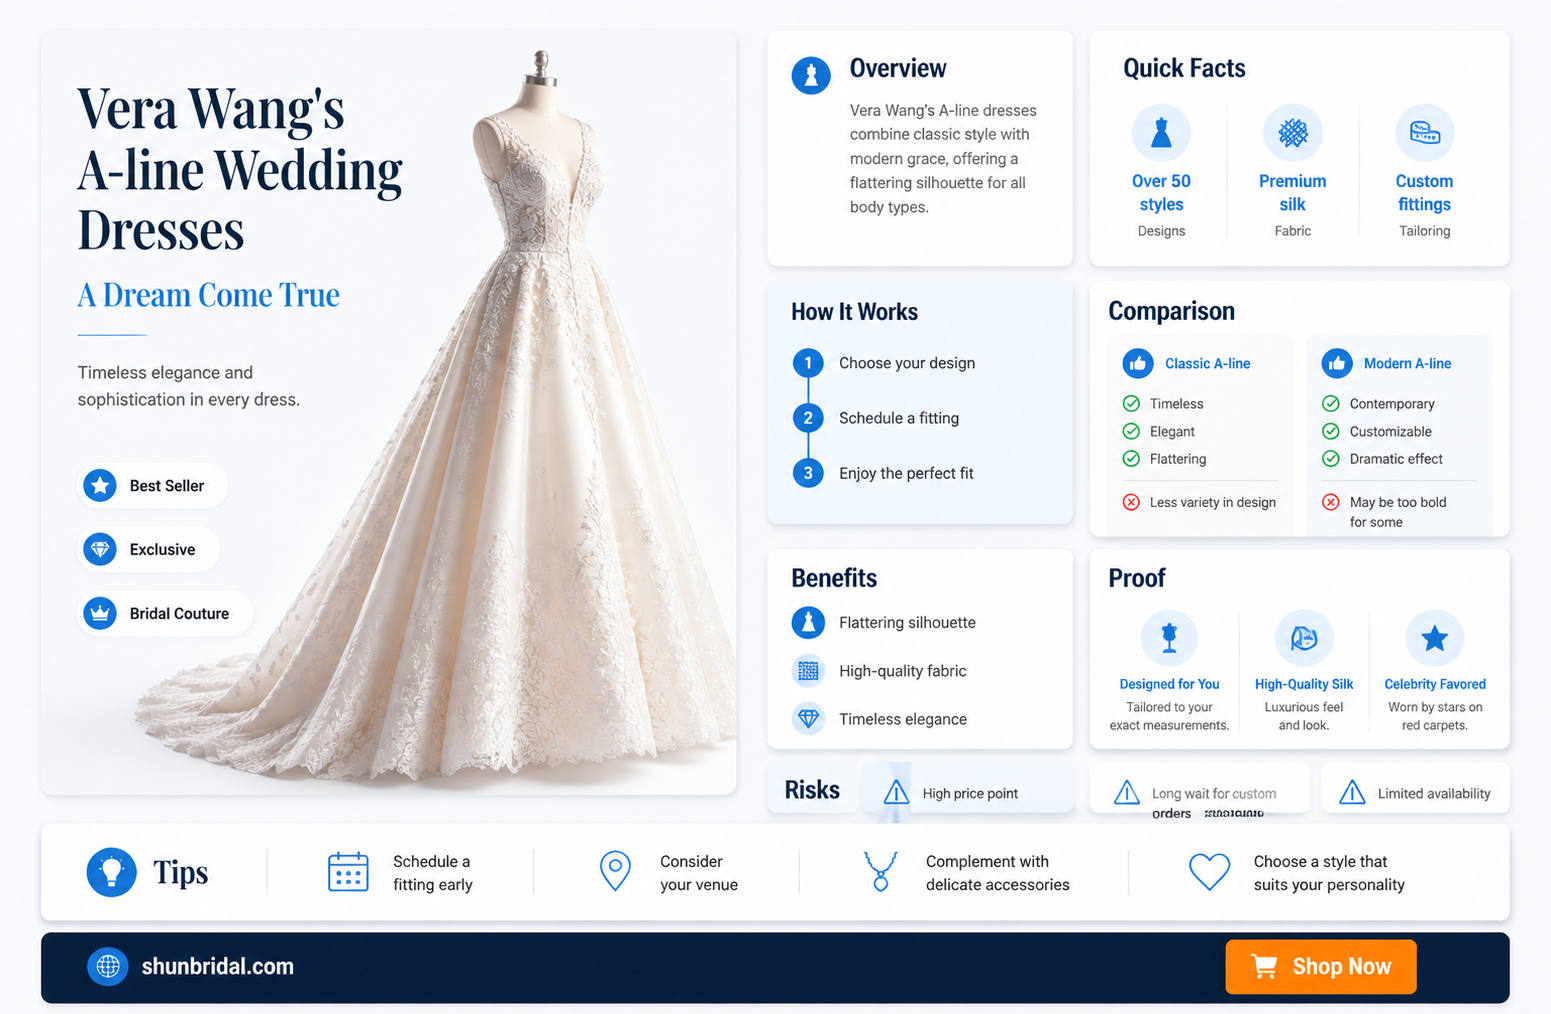Click the Premium silk fabric icon
The image size is (1551, 1014).
(1292, 133)
